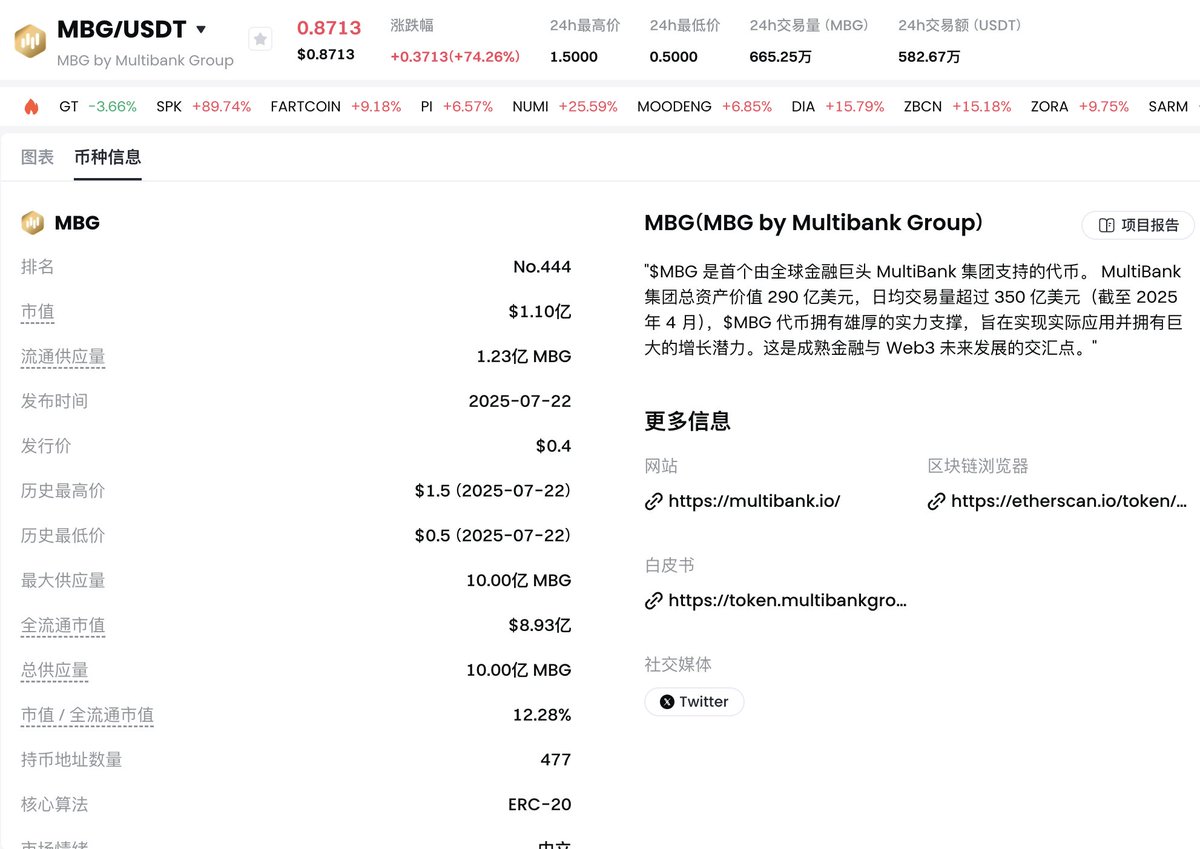Image resolution: width=1200 pixels, height=849 pixels.
Task: Click the X logo in Twitter button
Action: [x=667, y=701]
